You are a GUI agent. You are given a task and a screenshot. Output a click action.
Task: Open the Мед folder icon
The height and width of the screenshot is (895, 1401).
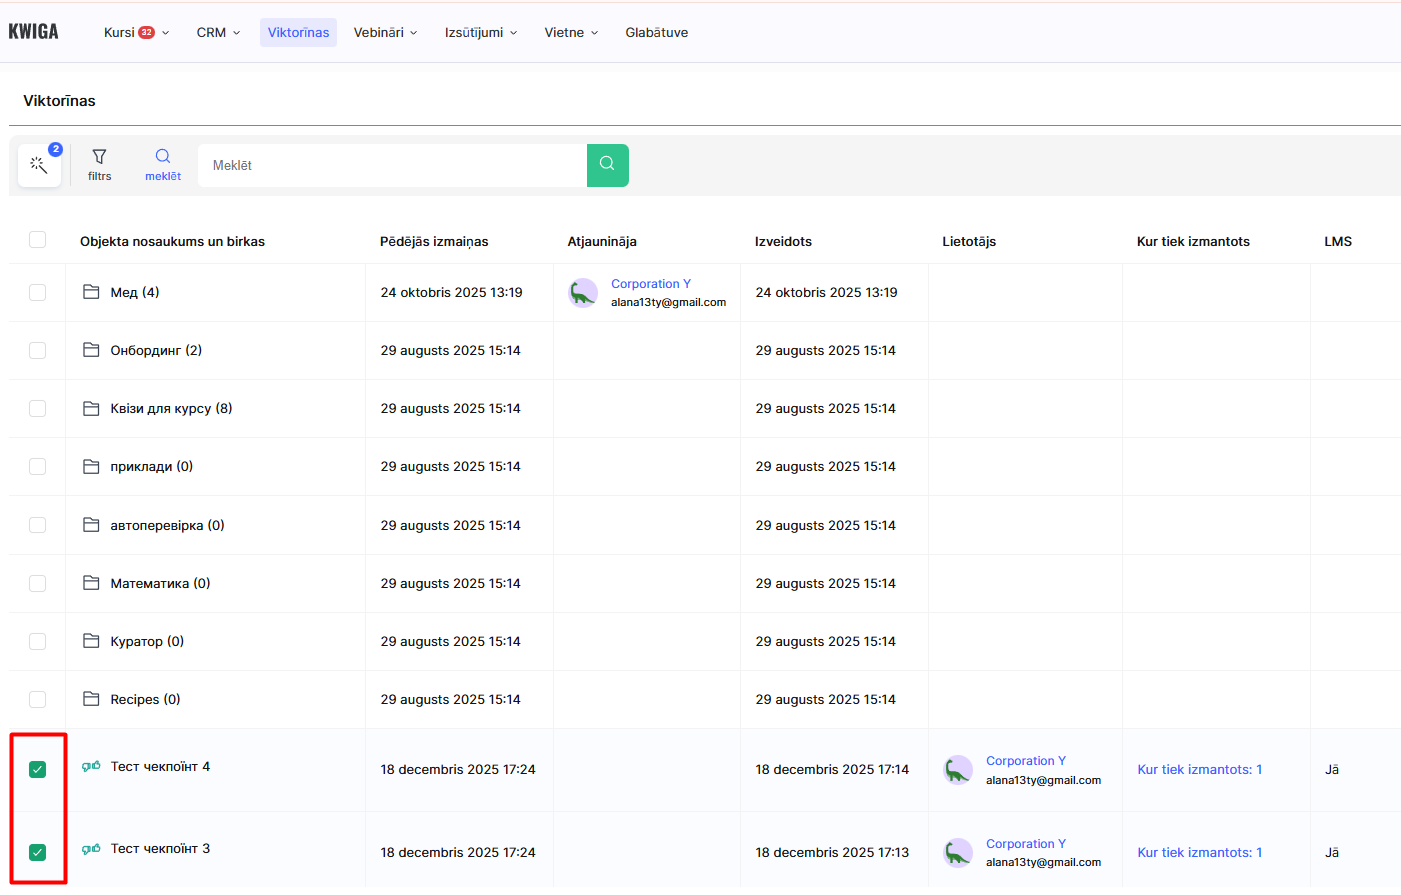coord(91,292)
